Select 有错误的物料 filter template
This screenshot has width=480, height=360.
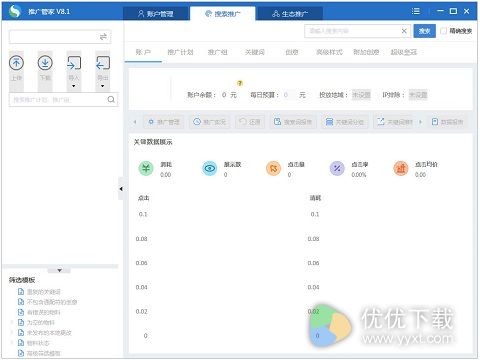[x=44, y=312]
